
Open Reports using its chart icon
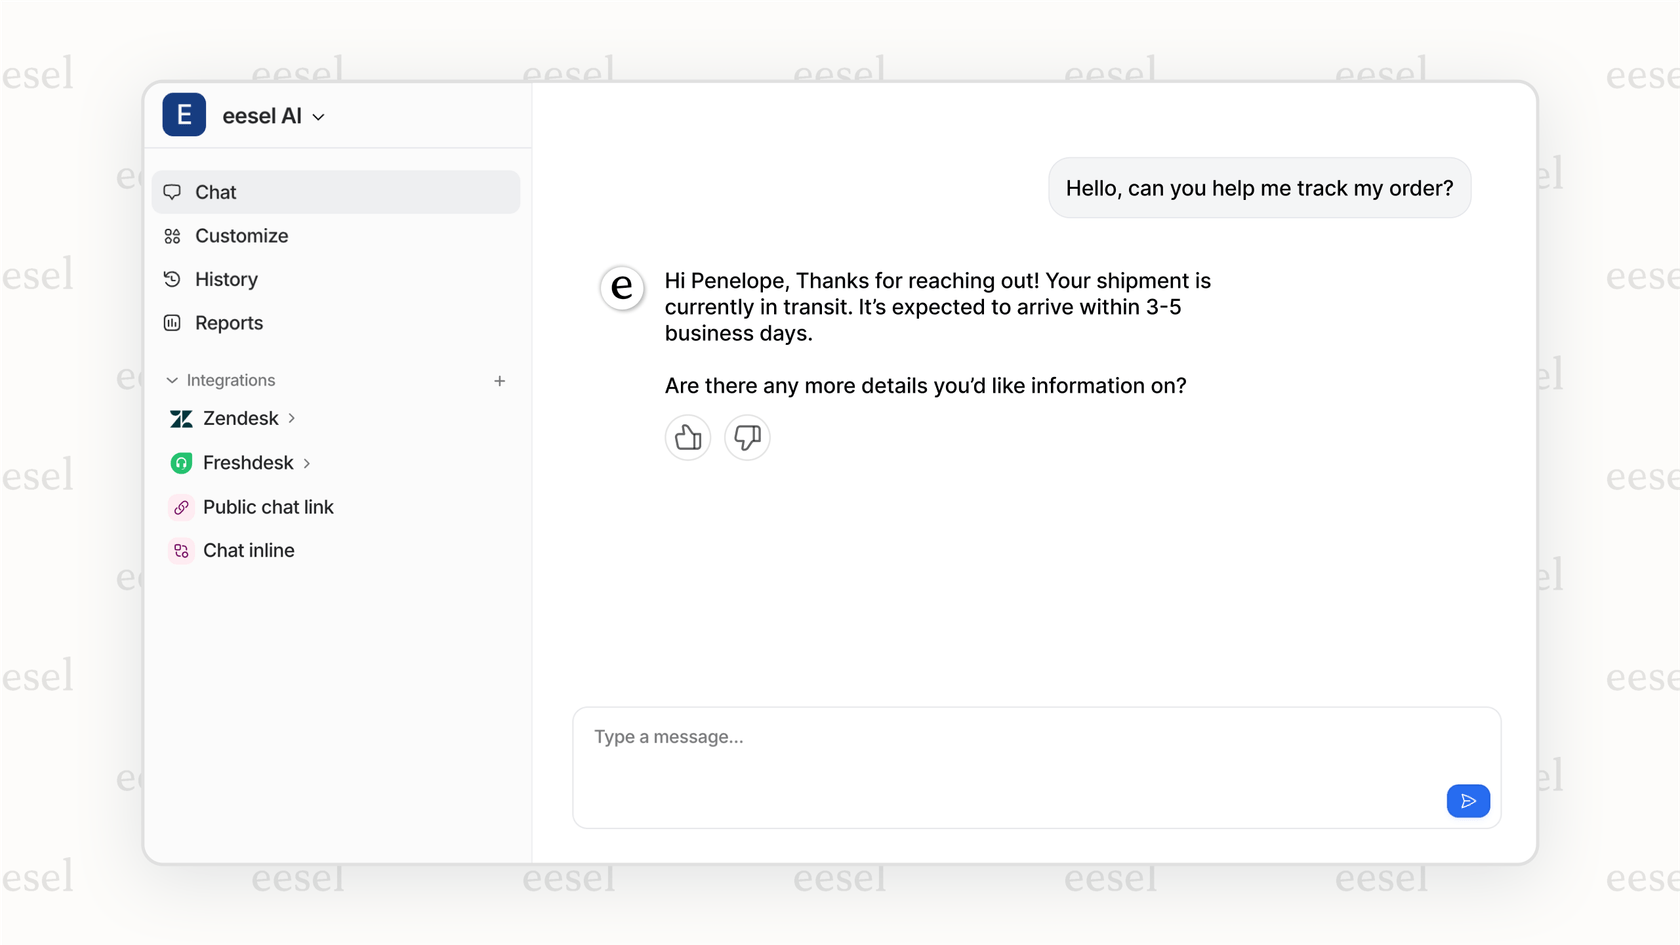173,323
